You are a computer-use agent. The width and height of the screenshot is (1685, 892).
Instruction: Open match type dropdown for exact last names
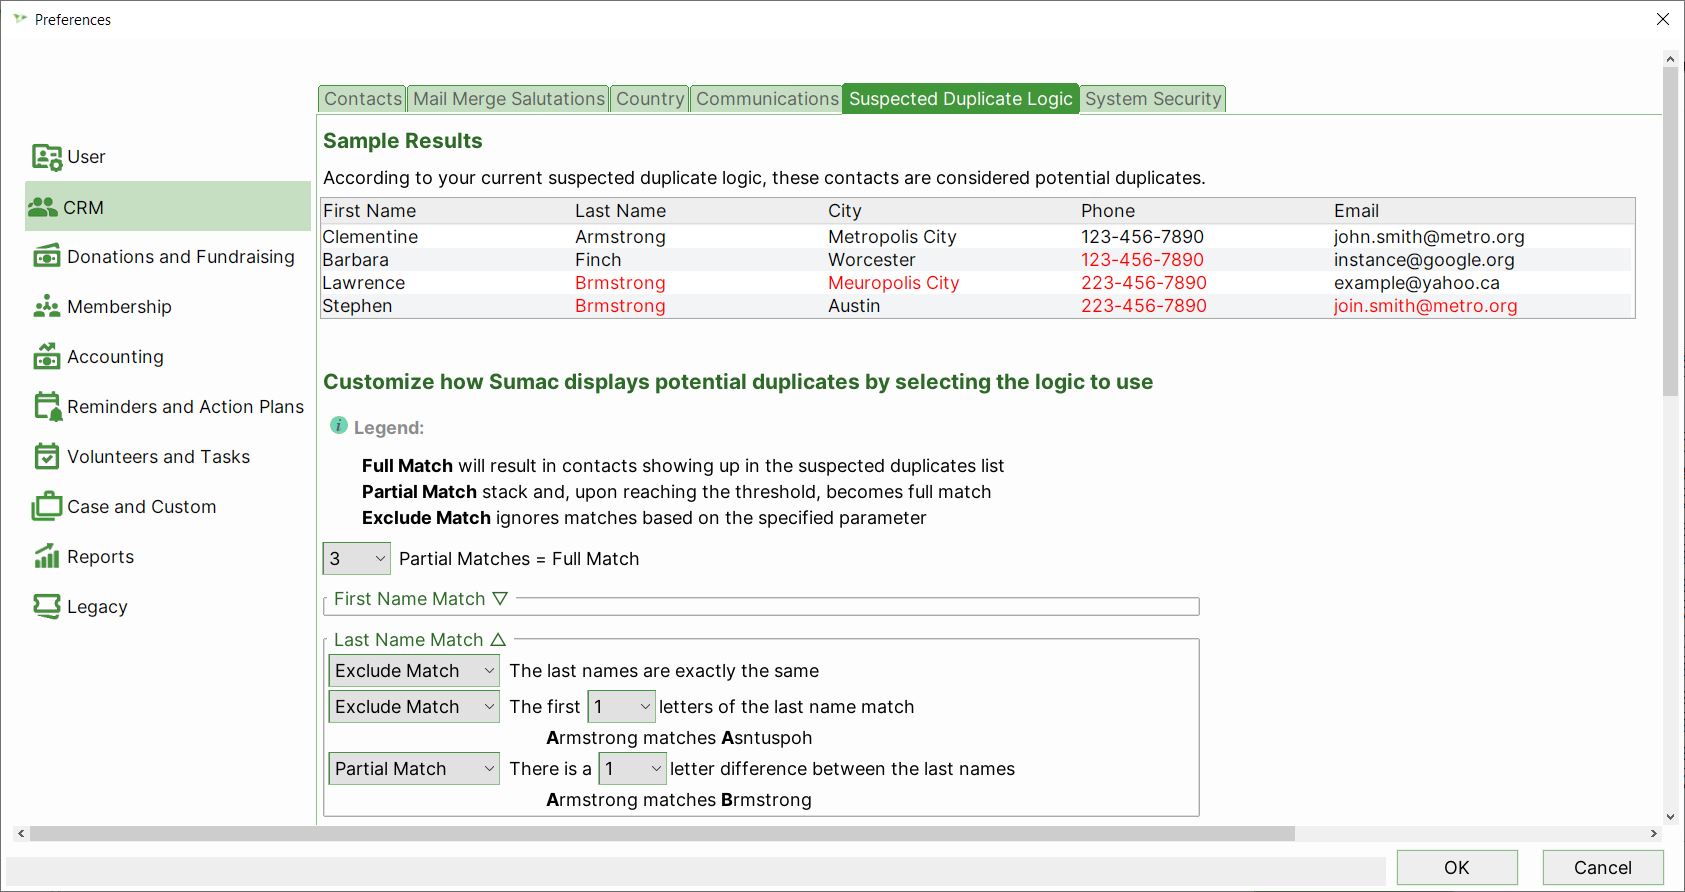(x=414, y=671)
